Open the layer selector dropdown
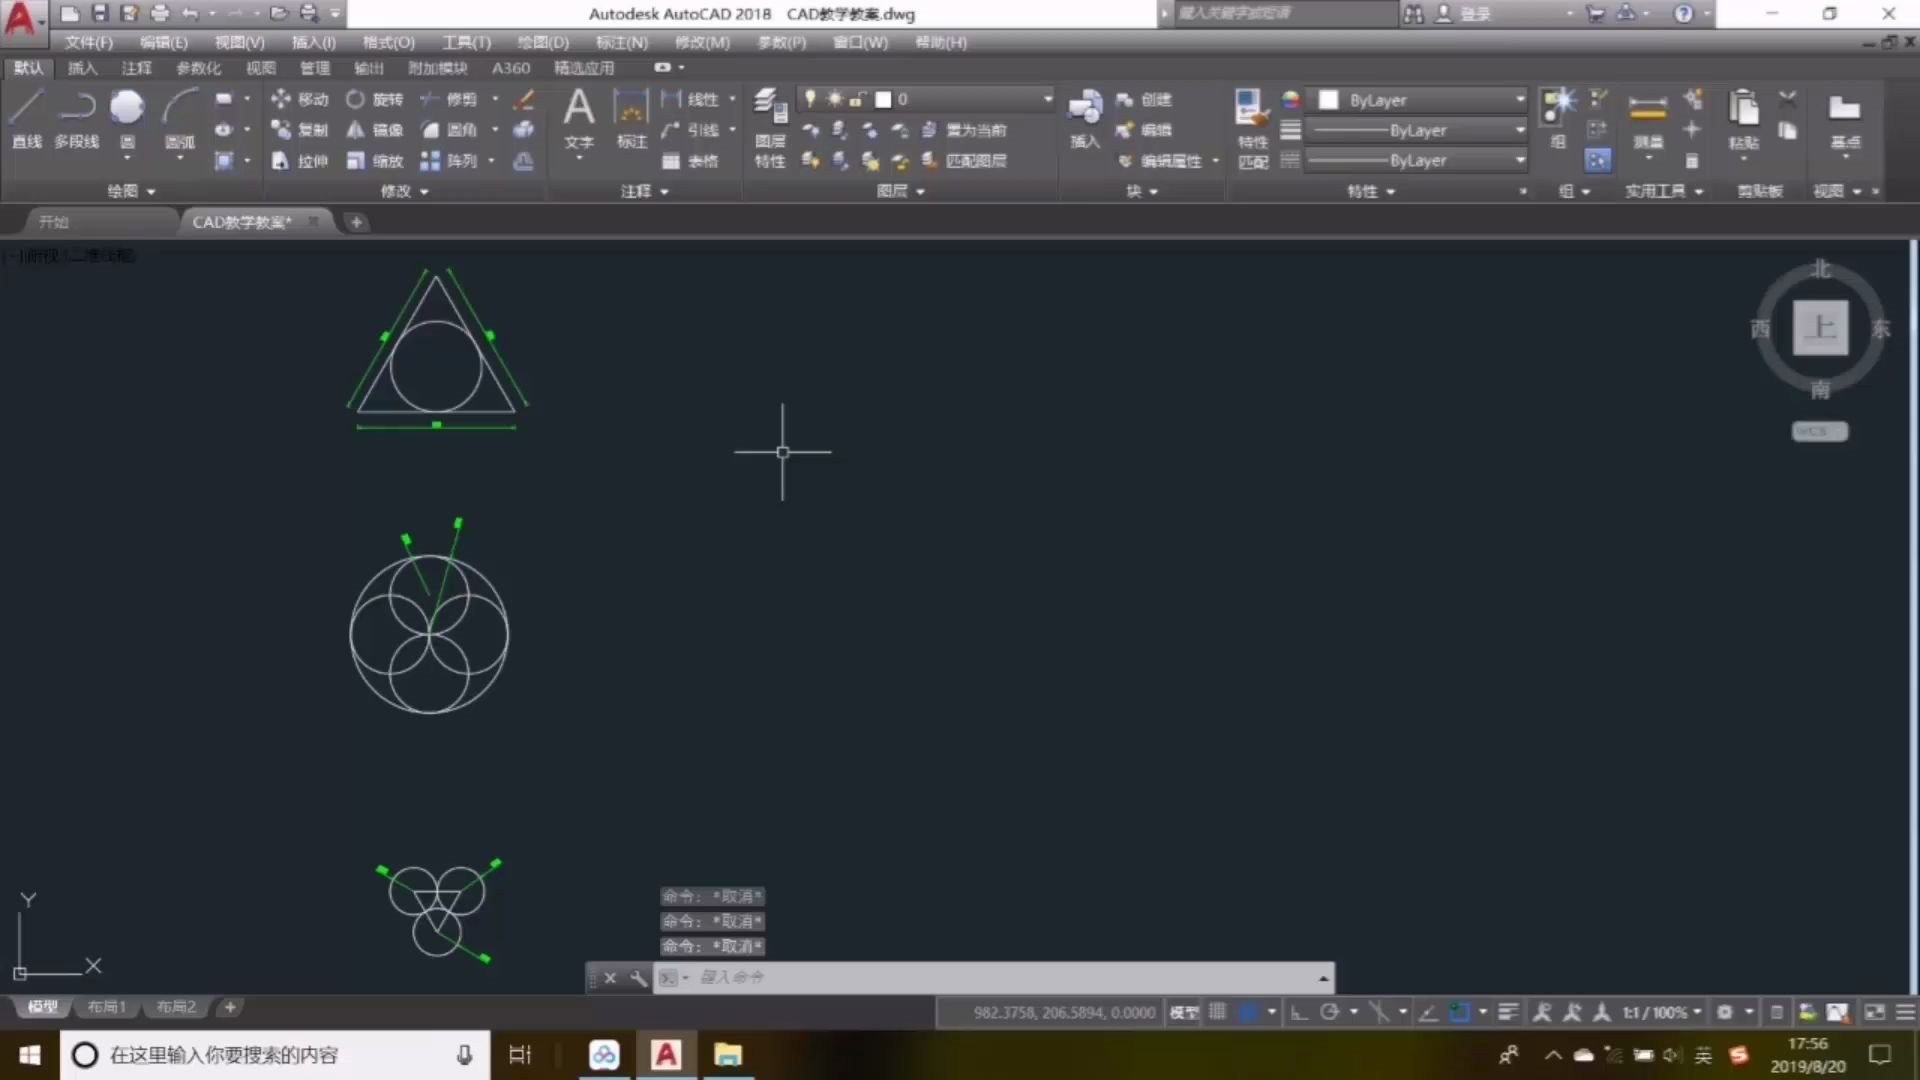The image size is (1920, 1080). tap(1047, 99)
